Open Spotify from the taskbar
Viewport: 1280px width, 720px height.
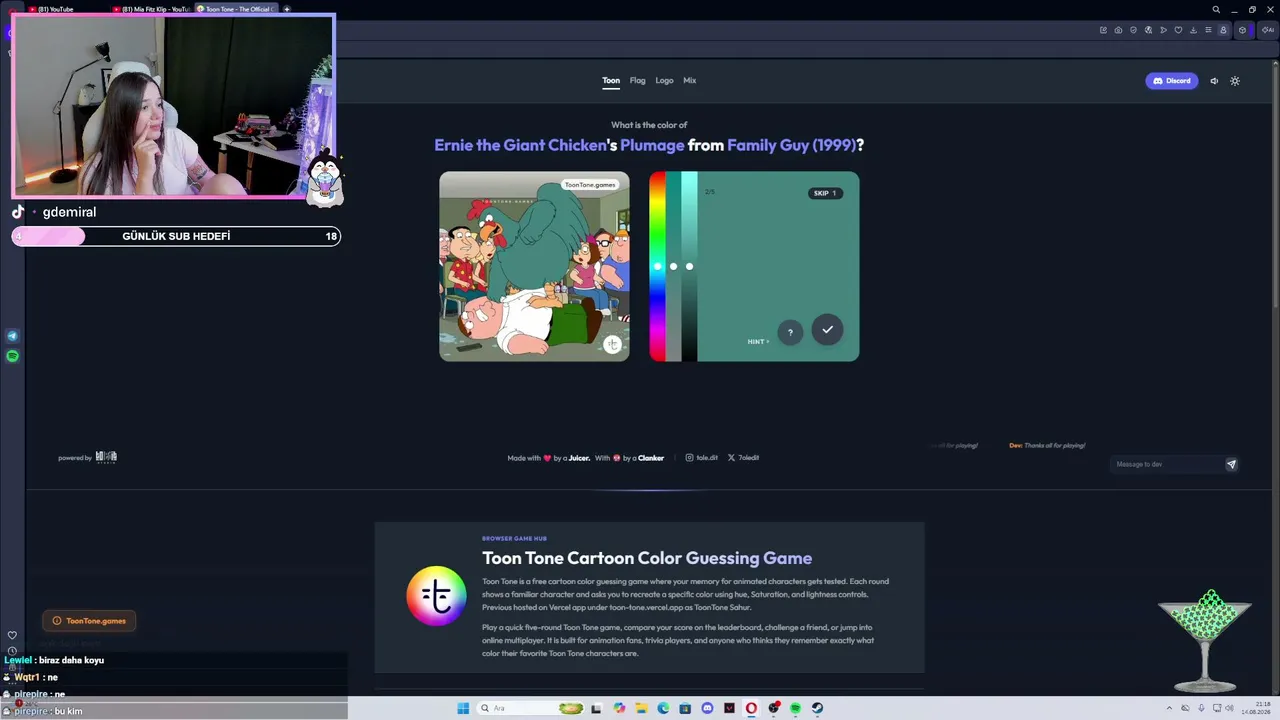coord(795,708)
